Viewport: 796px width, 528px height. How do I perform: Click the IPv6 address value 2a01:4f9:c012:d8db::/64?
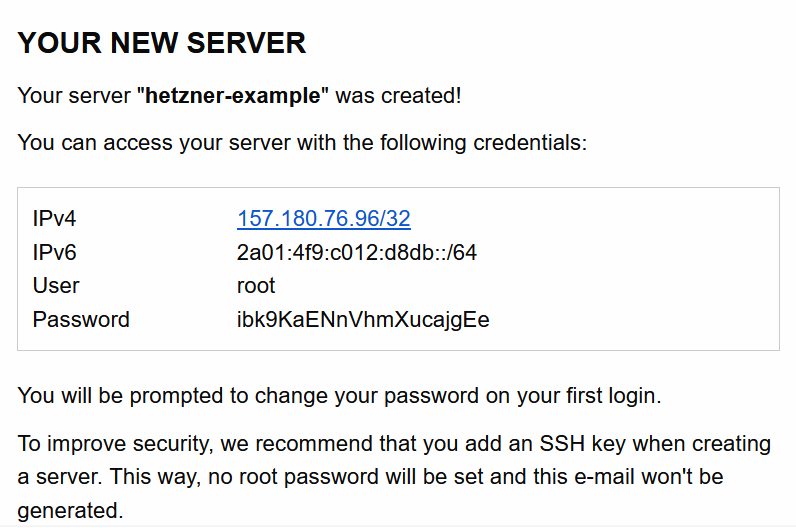point(356,253)
